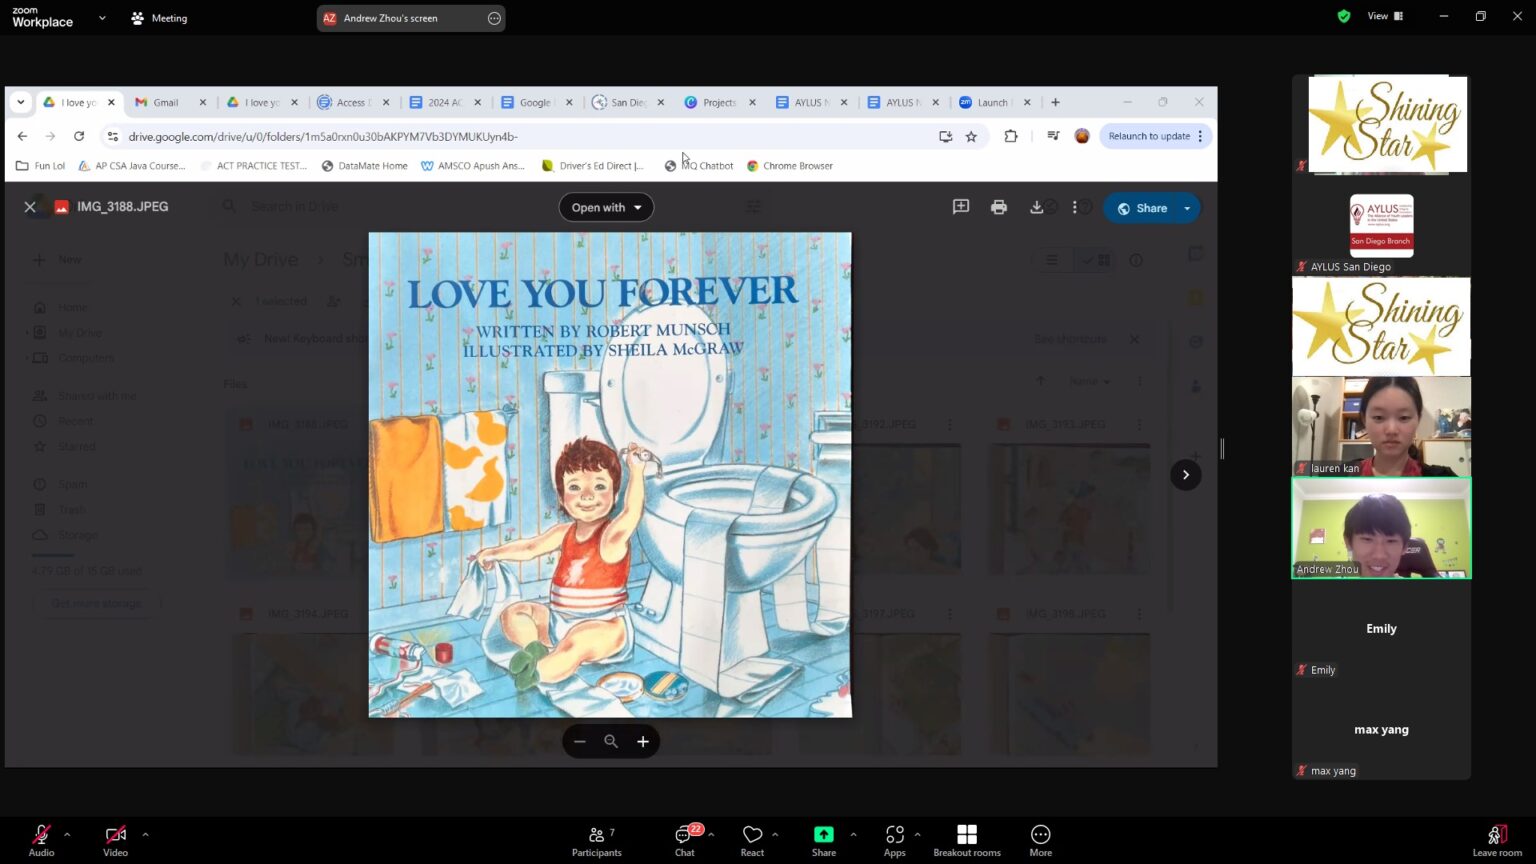Close the IMG_3188.JPEG preview
Screen dimensions: 1536x864
(30, 207)
